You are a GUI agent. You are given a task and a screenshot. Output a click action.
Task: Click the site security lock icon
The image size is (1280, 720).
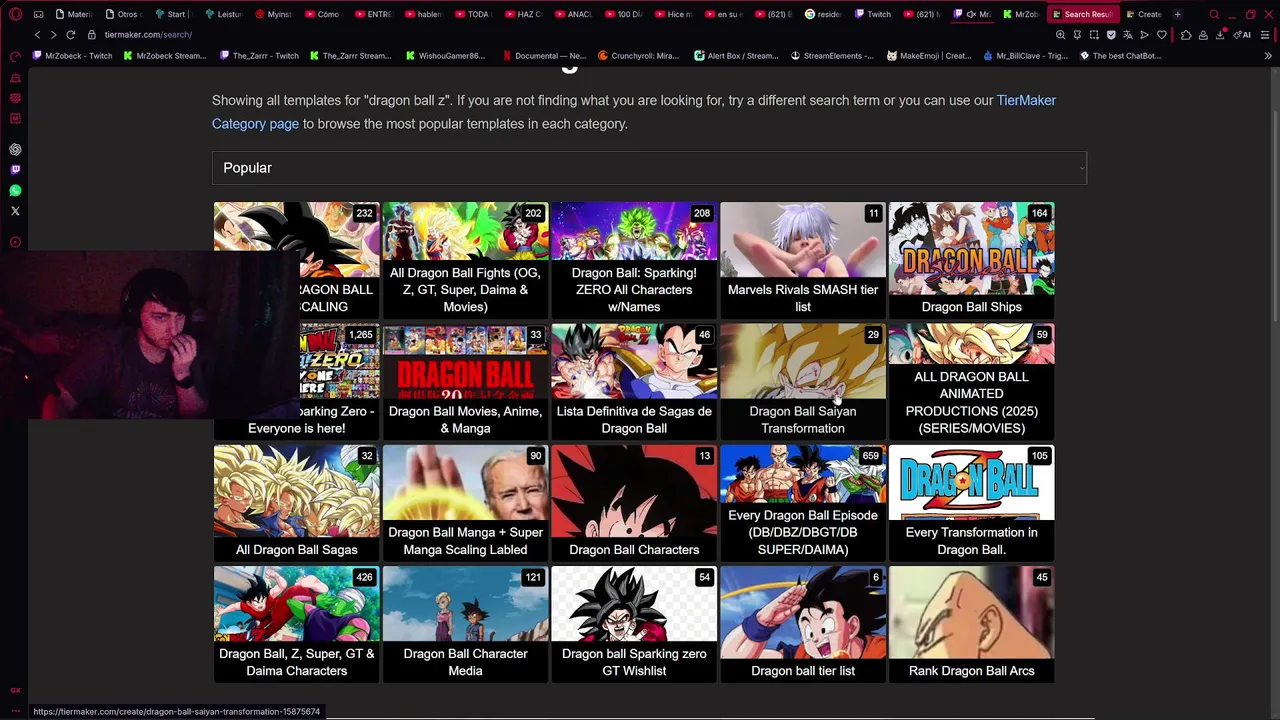pos(92,35)
